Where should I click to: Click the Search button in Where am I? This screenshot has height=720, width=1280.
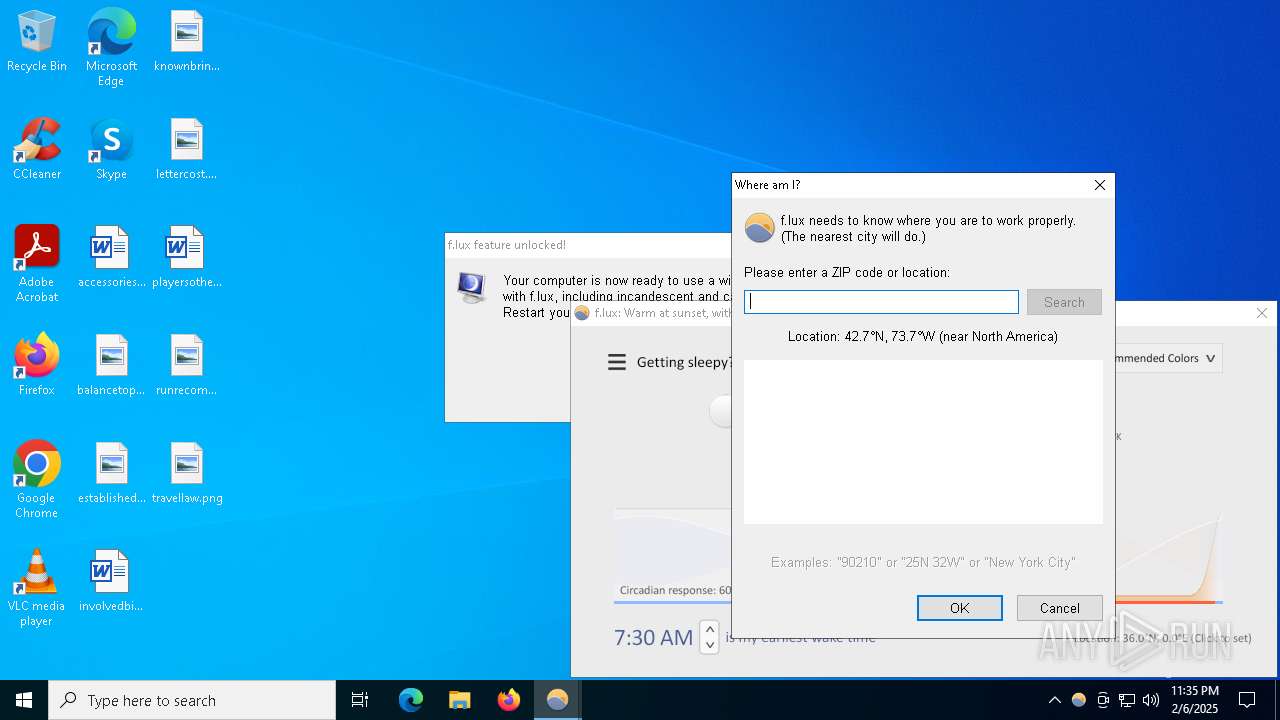click(1064, 302)
